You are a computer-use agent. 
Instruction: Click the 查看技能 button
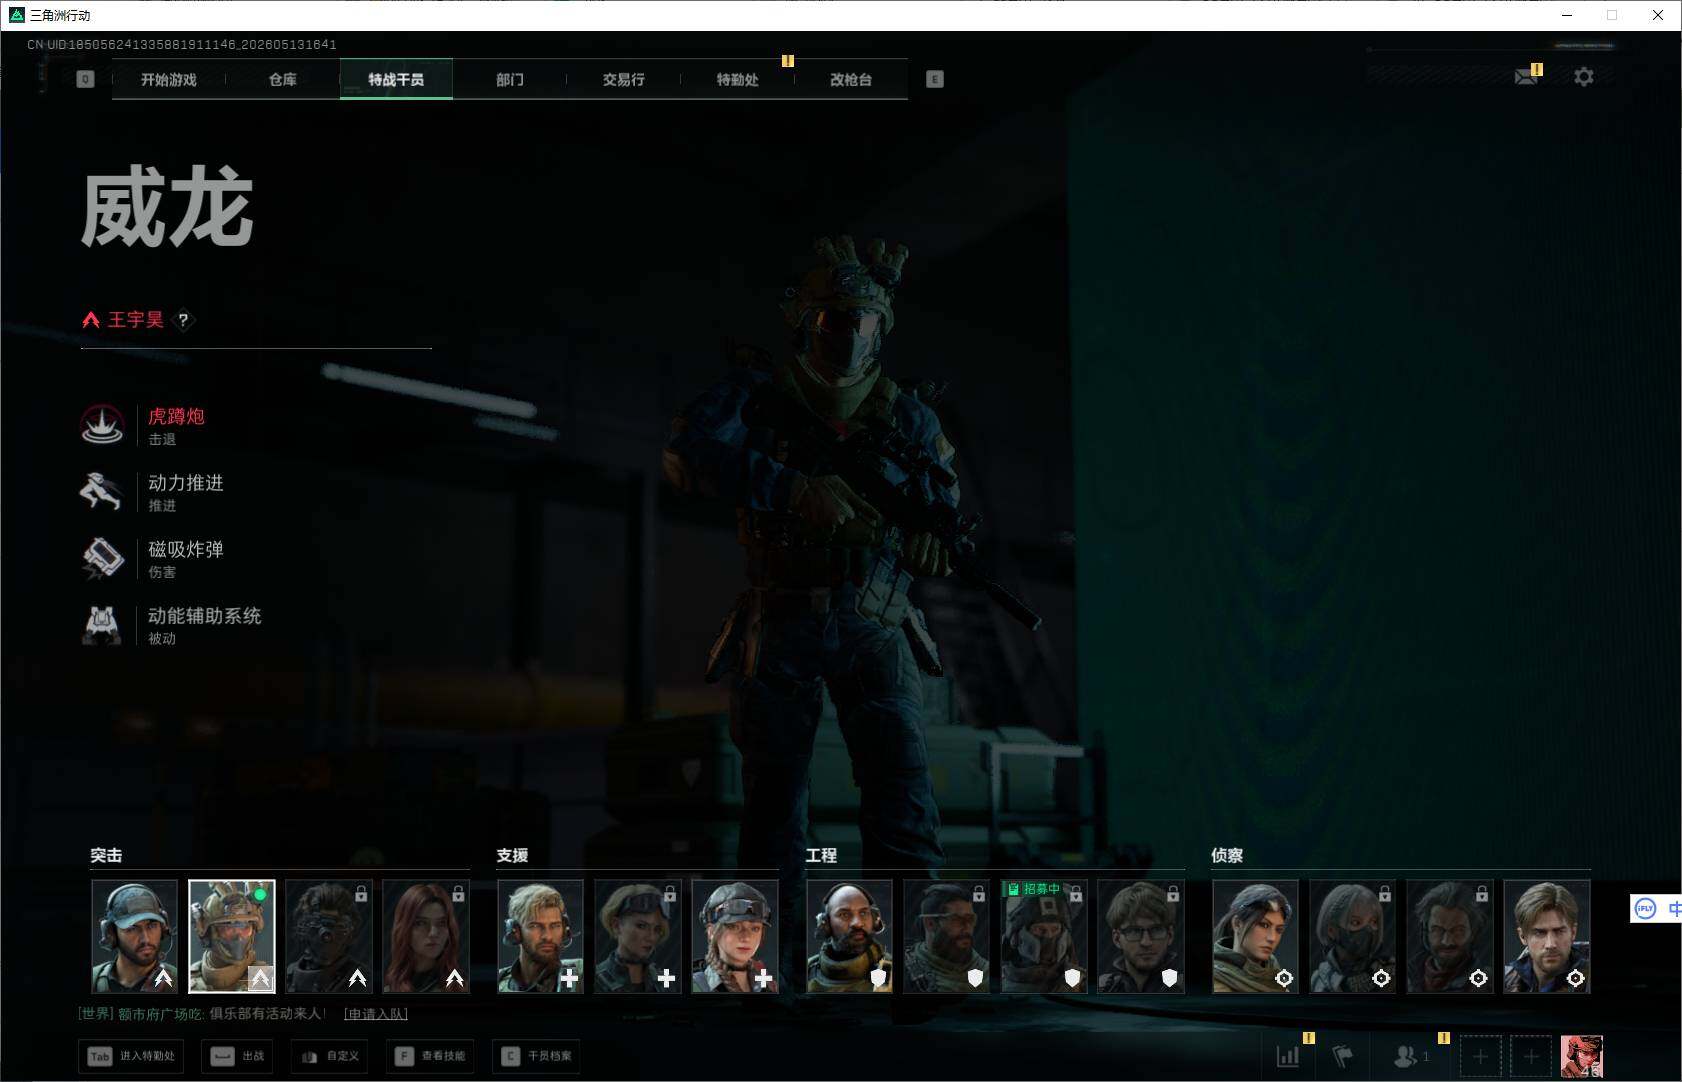pos(431,1056)
